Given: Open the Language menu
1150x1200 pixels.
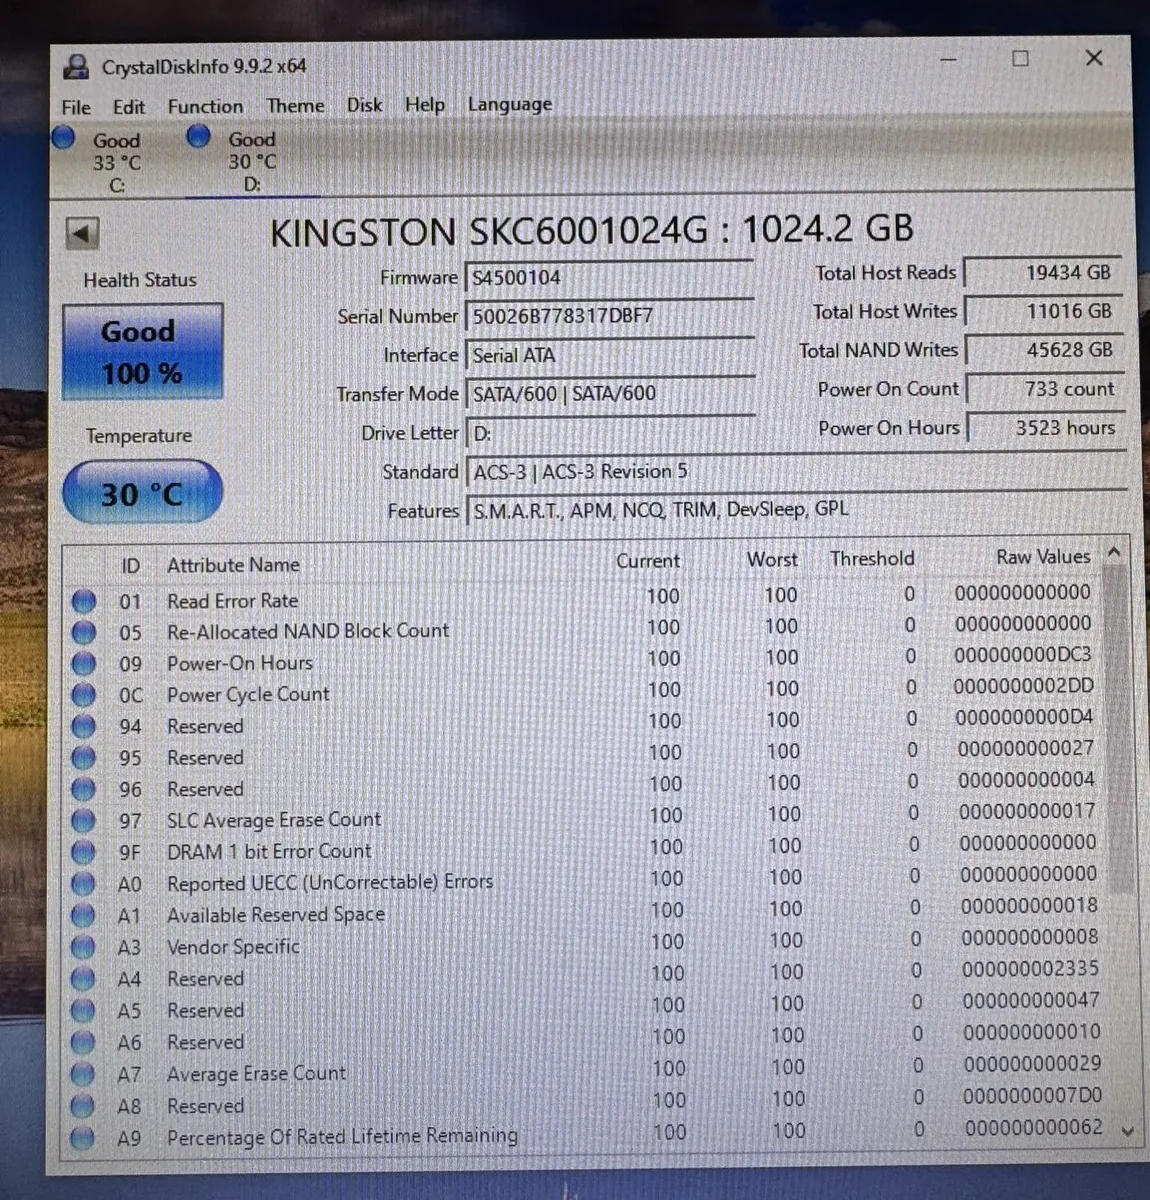Looking at the screenshot, I should [510, 104].
